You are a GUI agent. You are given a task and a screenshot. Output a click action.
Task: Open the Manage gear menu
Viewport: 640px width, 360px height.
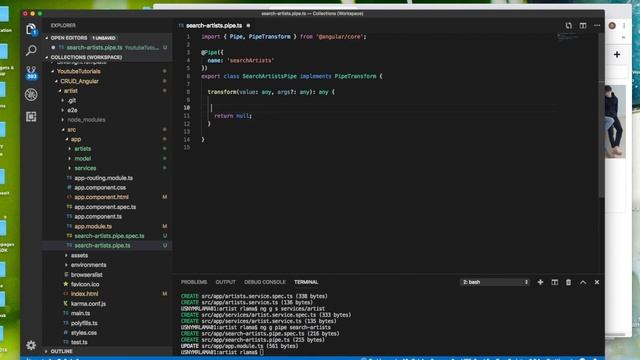tap(31, 345)
